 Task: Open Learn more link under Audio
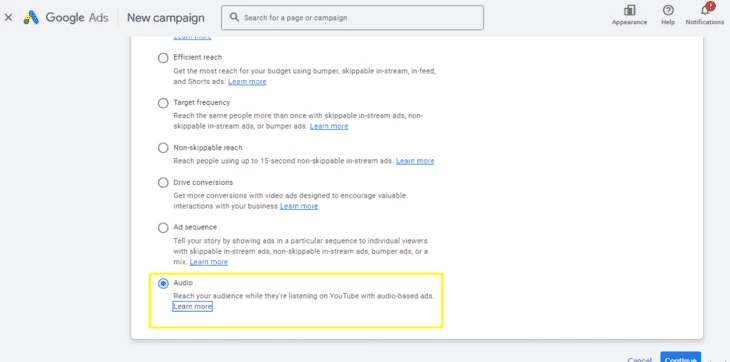192,307
